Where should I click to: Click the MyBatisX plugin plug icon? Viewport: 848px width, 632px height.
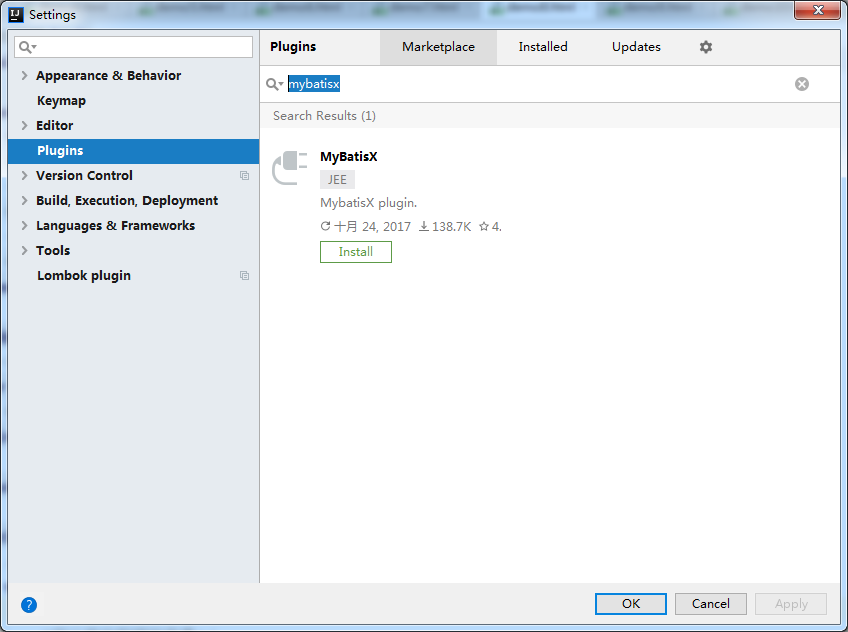coord(289,168)
